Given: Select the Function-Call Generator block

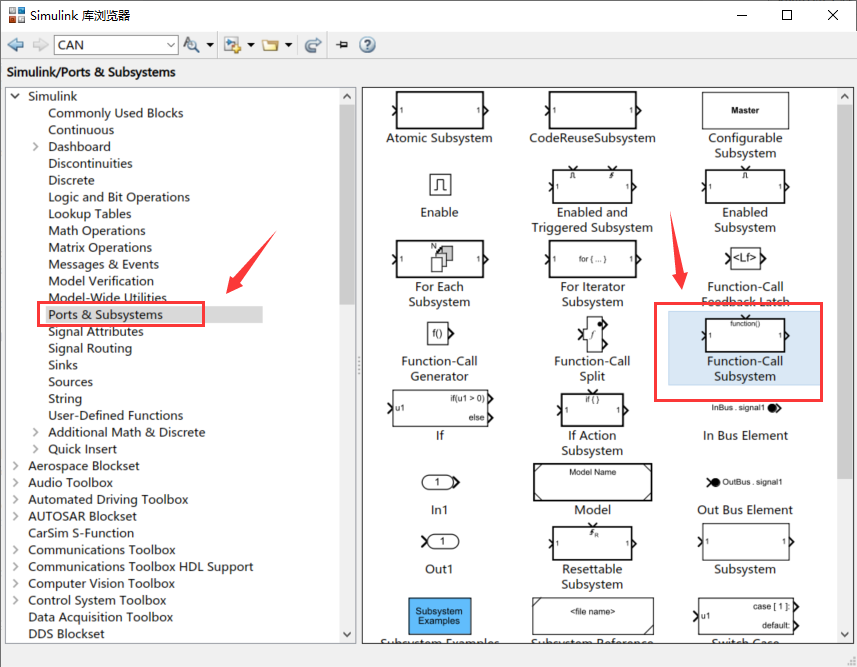Looking at the screenshot, I should point(439,333).
